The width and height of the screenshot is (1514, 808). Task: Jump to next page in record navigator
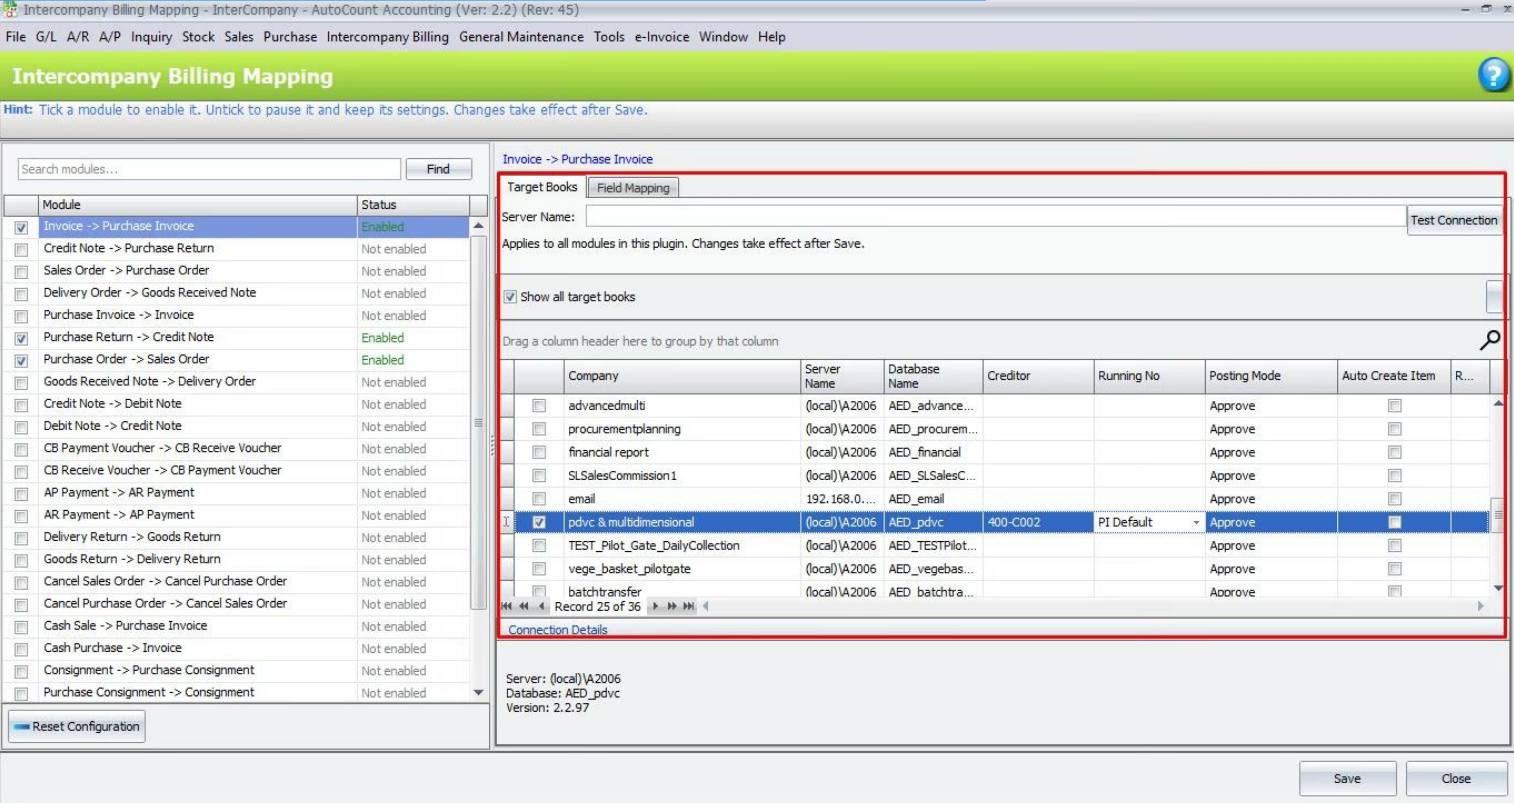coord(672,606)
